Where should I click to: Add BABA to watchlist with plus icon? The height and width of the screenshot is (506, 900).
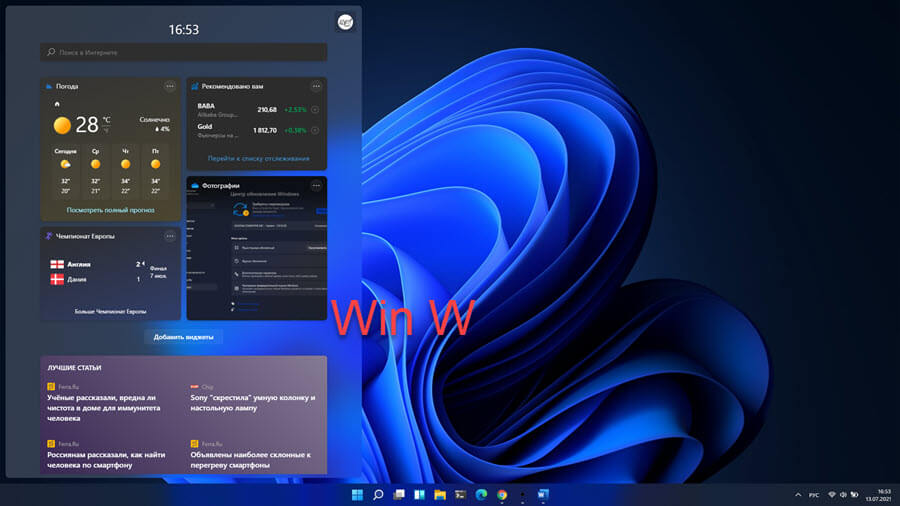pos(315,110)
